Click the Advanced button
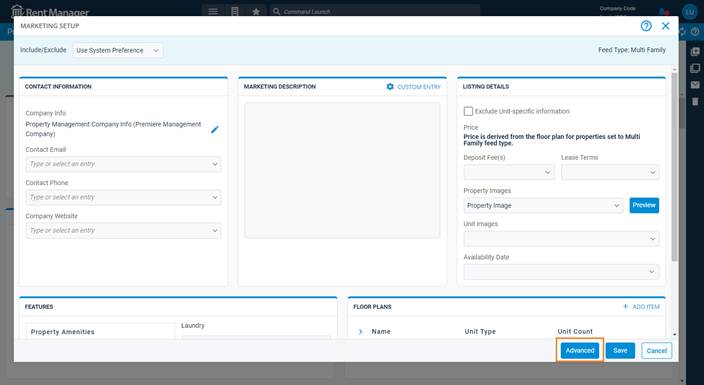 580,350
